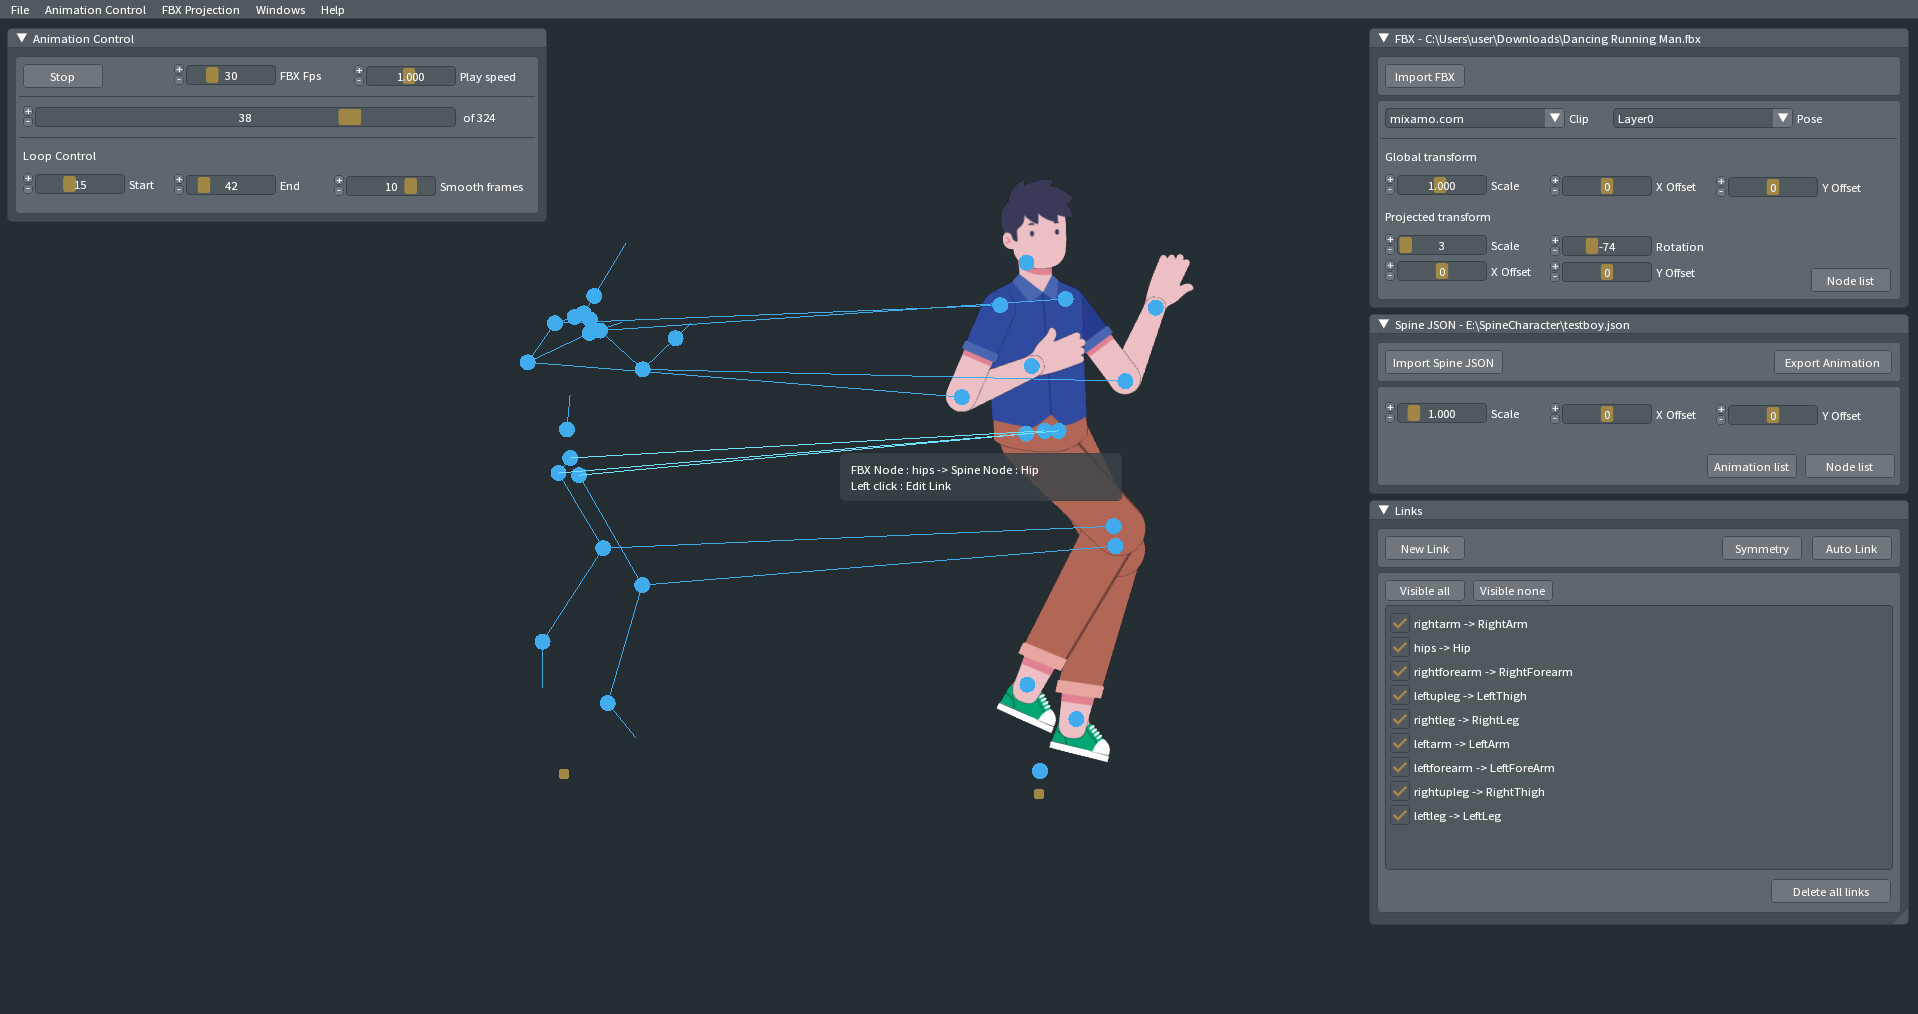Disable the leftarm -> LeftArm link
Viewport: 1918px width, 1014px height.
tap(1399, 743)
